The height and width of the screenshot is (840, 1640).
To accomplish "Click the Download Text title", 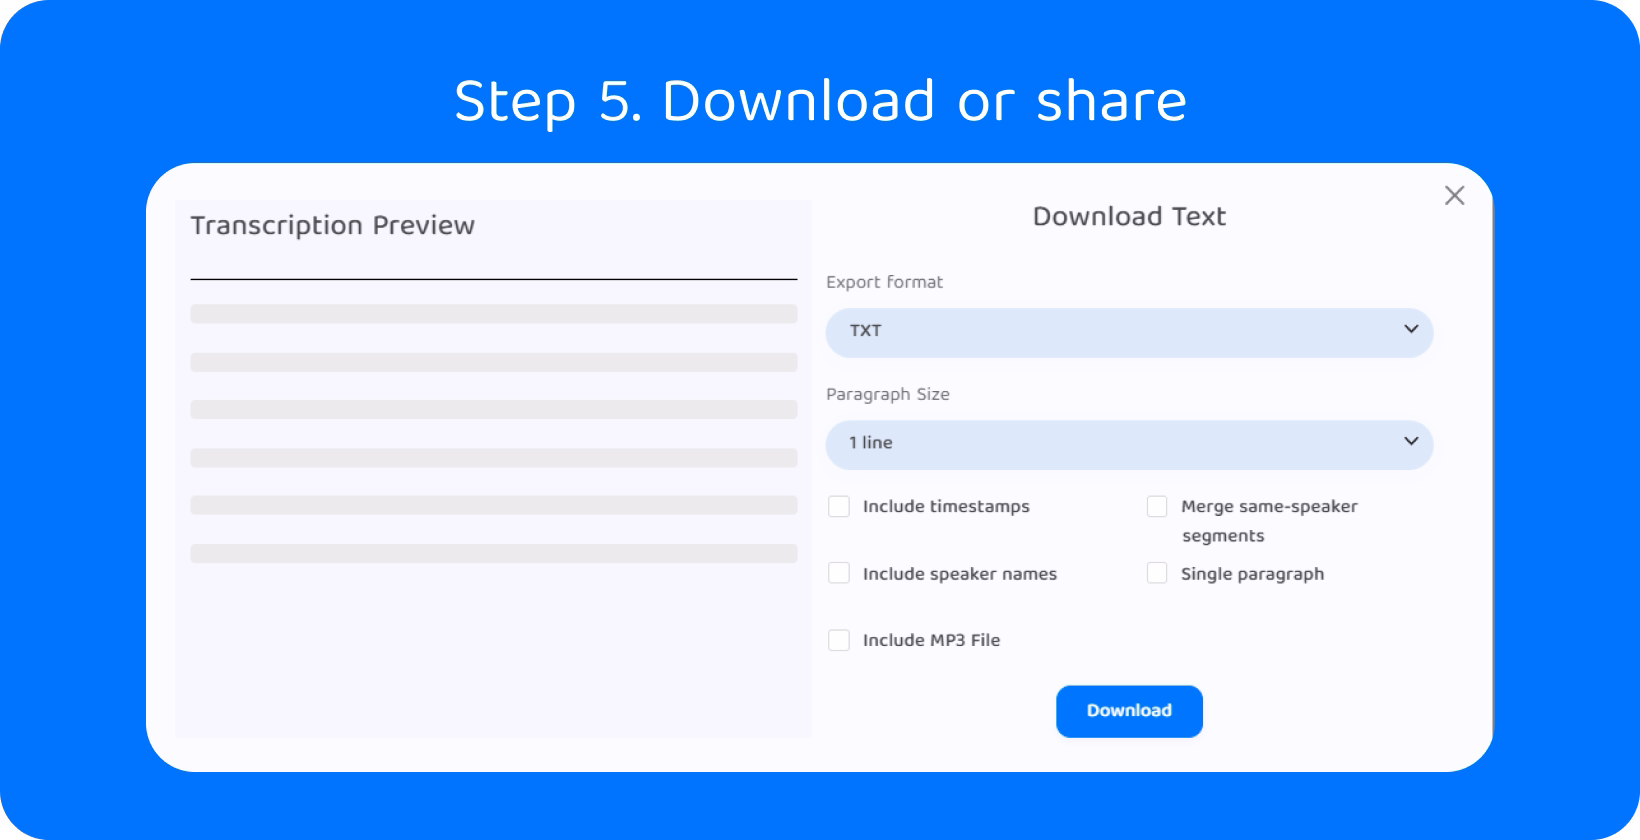I will point(1128,217).
